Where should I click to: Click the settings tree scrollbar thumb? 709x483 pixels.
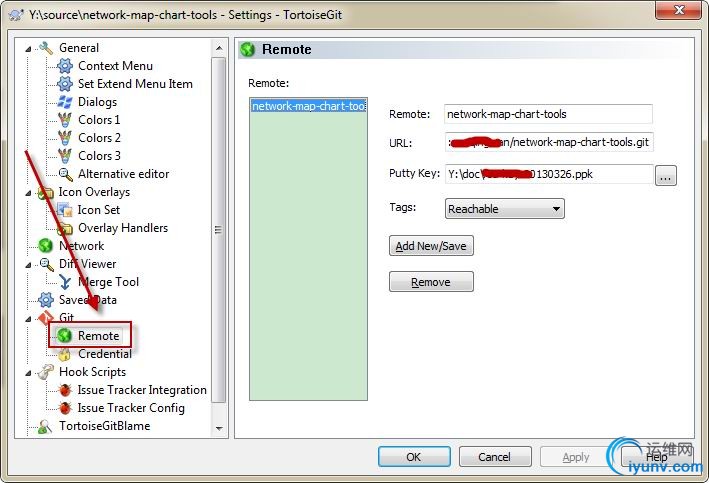coord(219,230)
